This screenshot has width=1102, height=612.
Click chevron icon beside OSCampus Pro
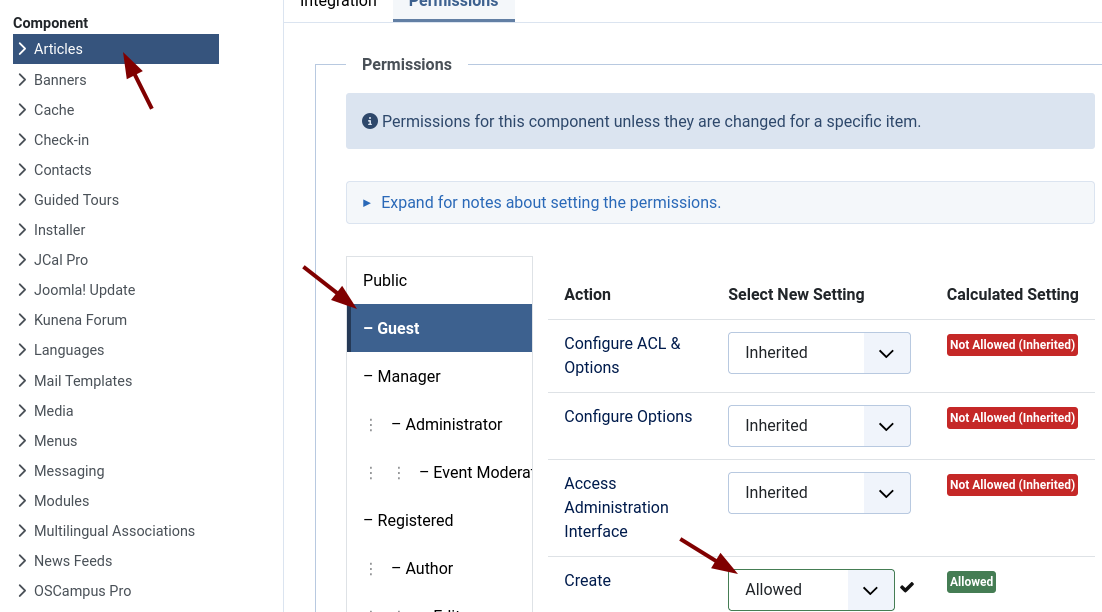(22, 591)
